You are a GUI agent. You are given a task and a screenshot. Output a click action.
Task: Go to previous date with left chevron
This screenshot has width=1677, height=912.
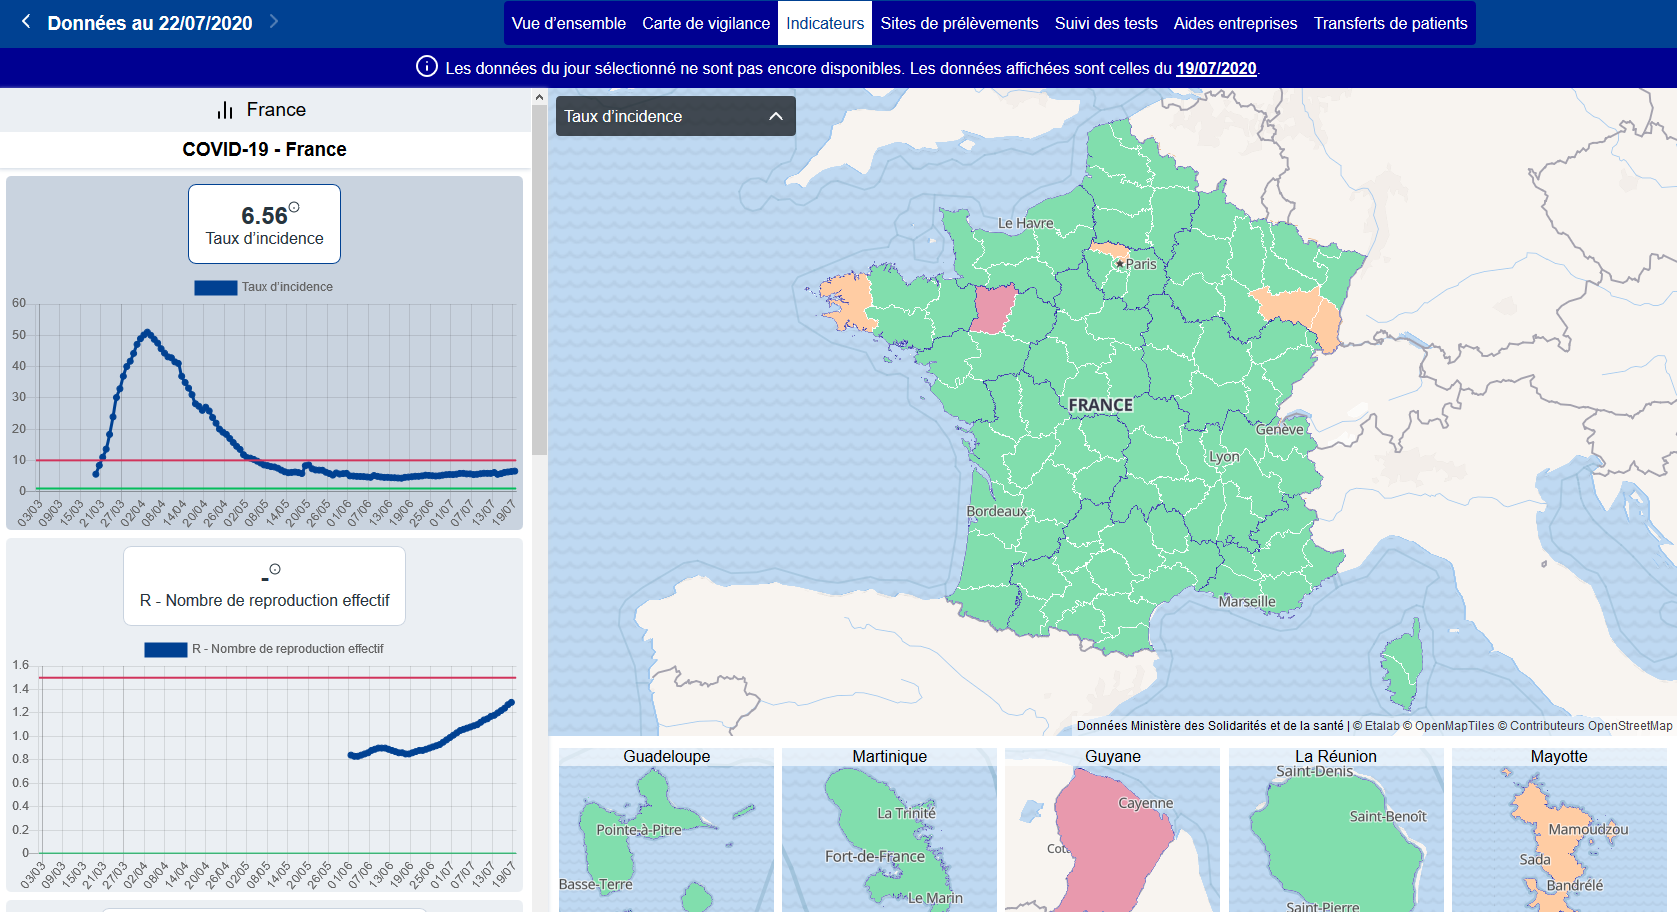[26, 22]
